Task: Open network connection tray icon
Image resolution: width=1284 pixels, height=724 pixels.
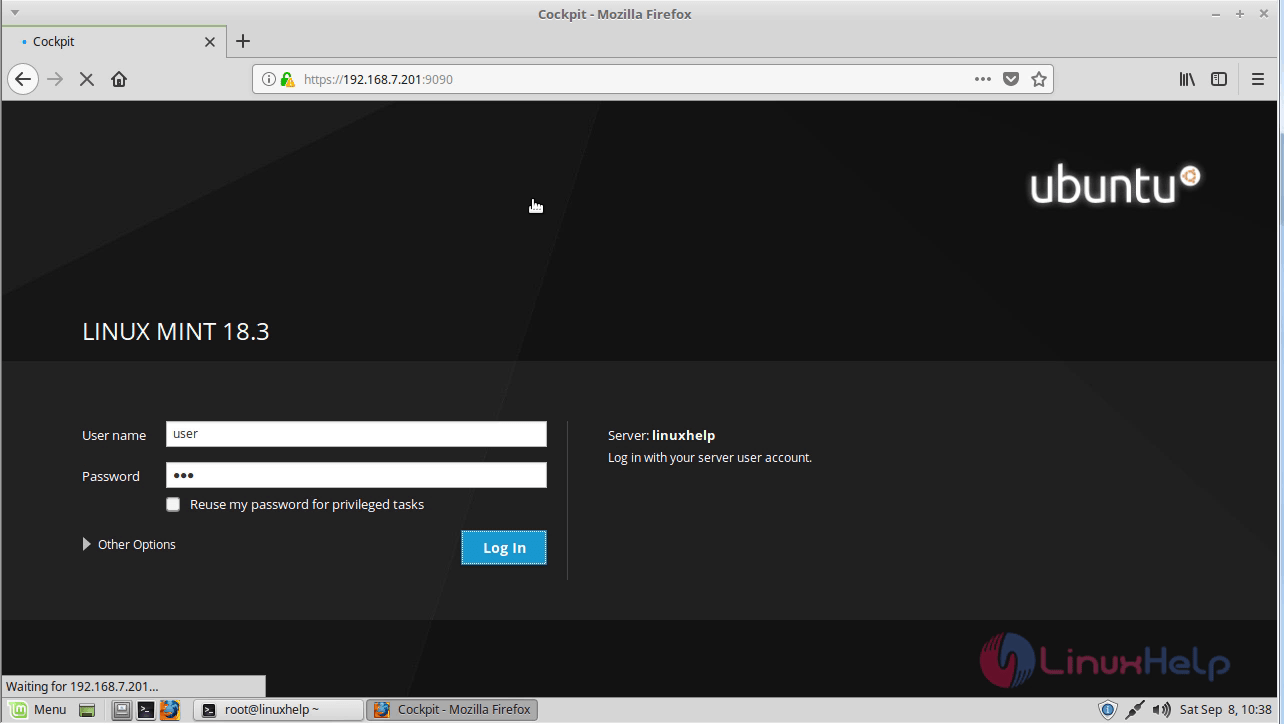Action: [x=1135, y=710]
